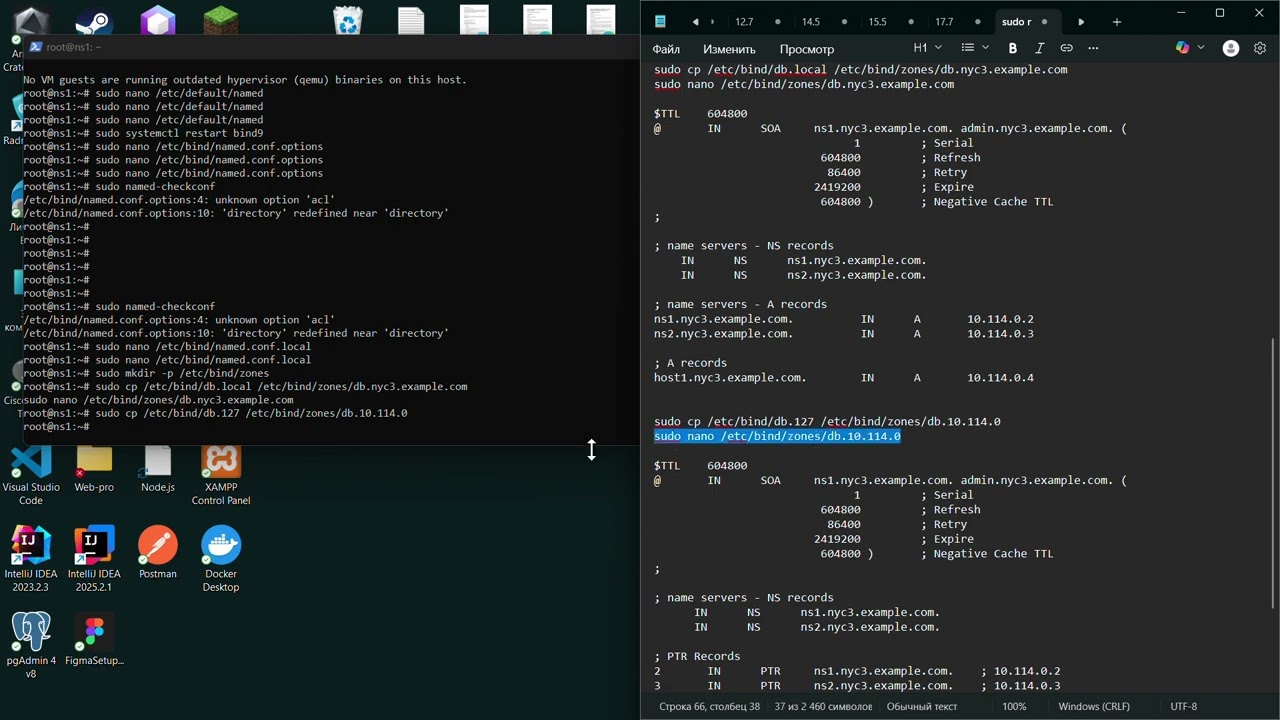Select the FigmaSetup desktop icon
Screen dimensions: 1280x720
point(94,640)
